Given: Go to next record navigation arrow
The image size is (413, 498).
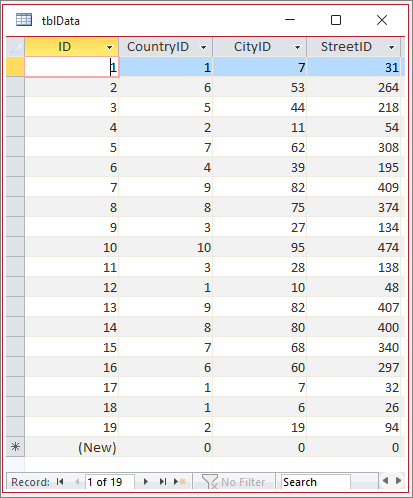Looking at the screenshot, I should (x=146, y=482).
